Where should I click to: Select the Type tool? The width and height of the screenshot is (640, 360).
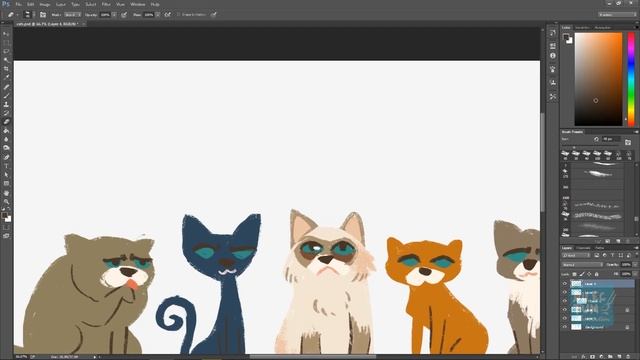[x=6, y=166]
